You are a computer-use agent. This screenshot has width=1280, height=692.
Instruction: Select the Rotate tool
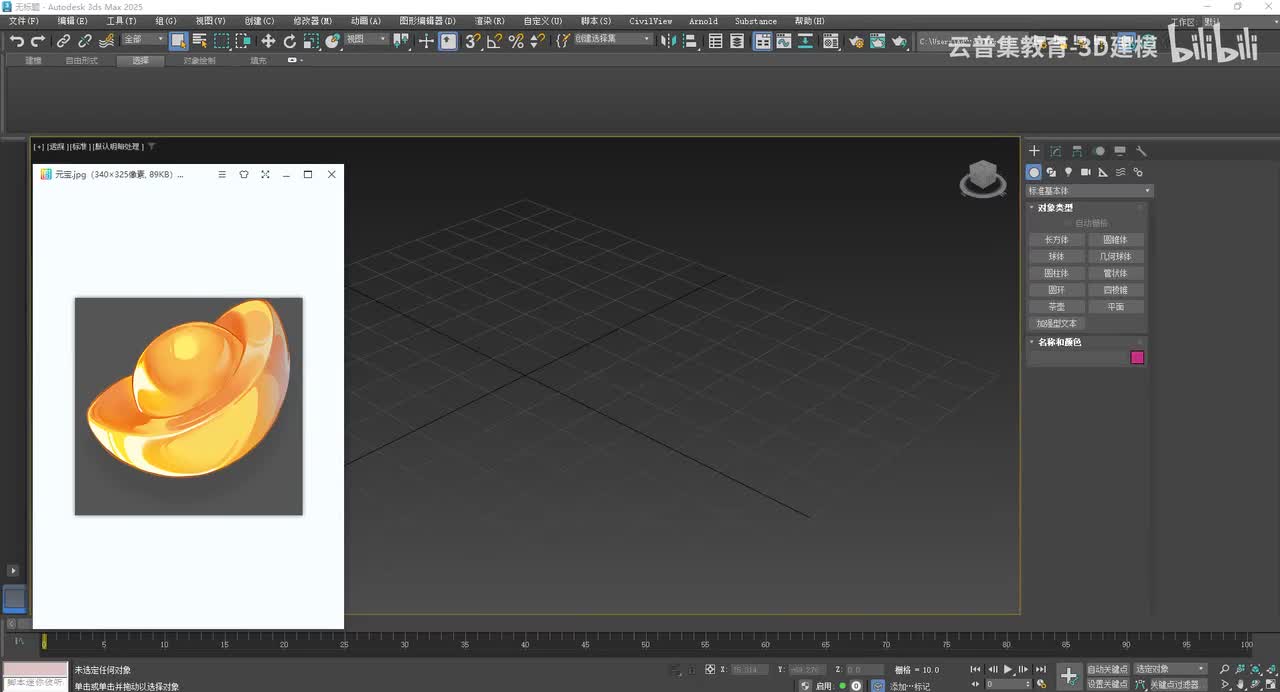(x=290, y=41)
